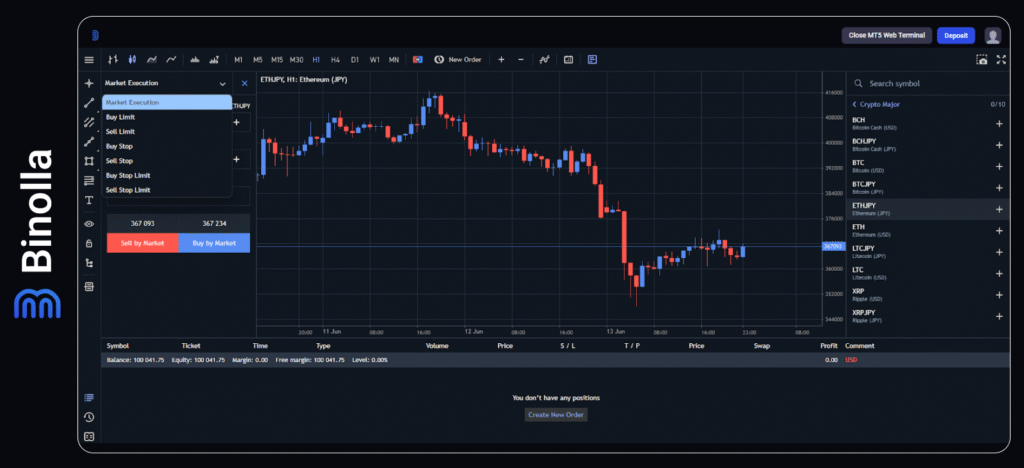Click the Search symbol field

[x=920, y=84]
